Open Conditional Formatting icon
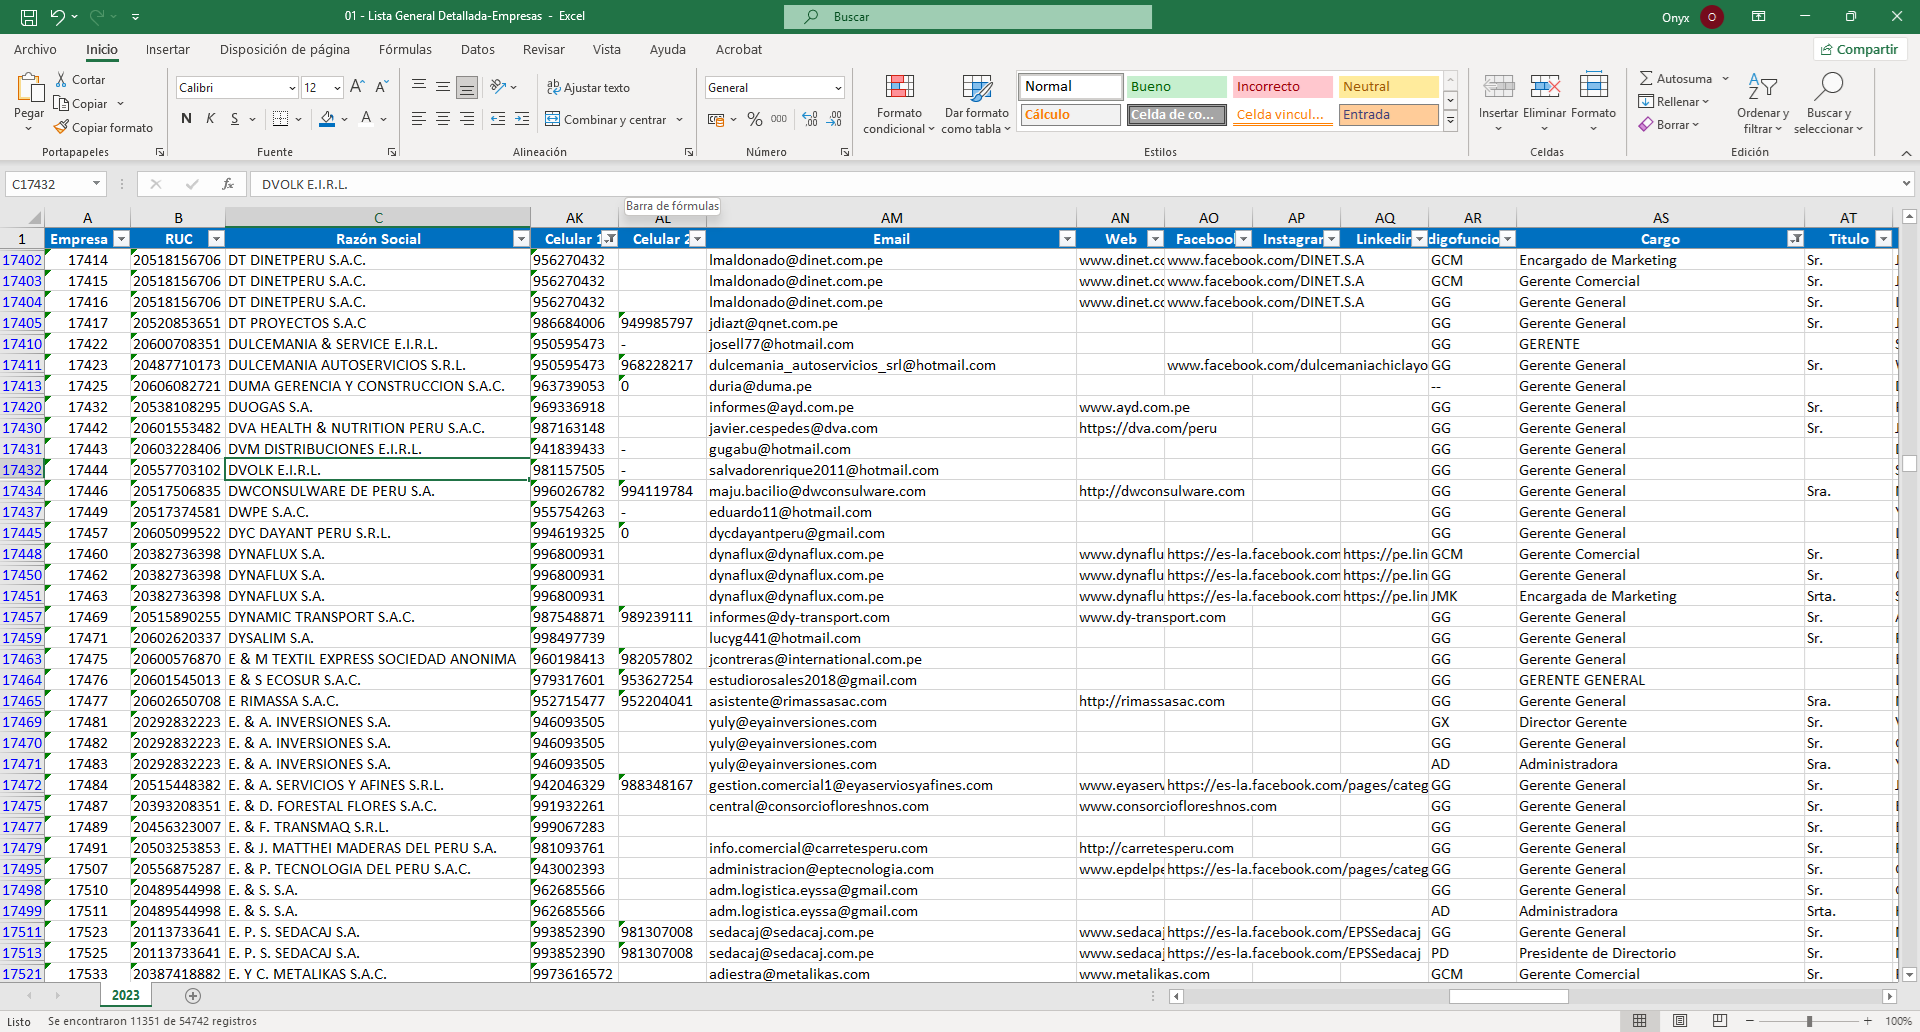The height and width of the screenshot is (1032, 1920). (899, 88)
